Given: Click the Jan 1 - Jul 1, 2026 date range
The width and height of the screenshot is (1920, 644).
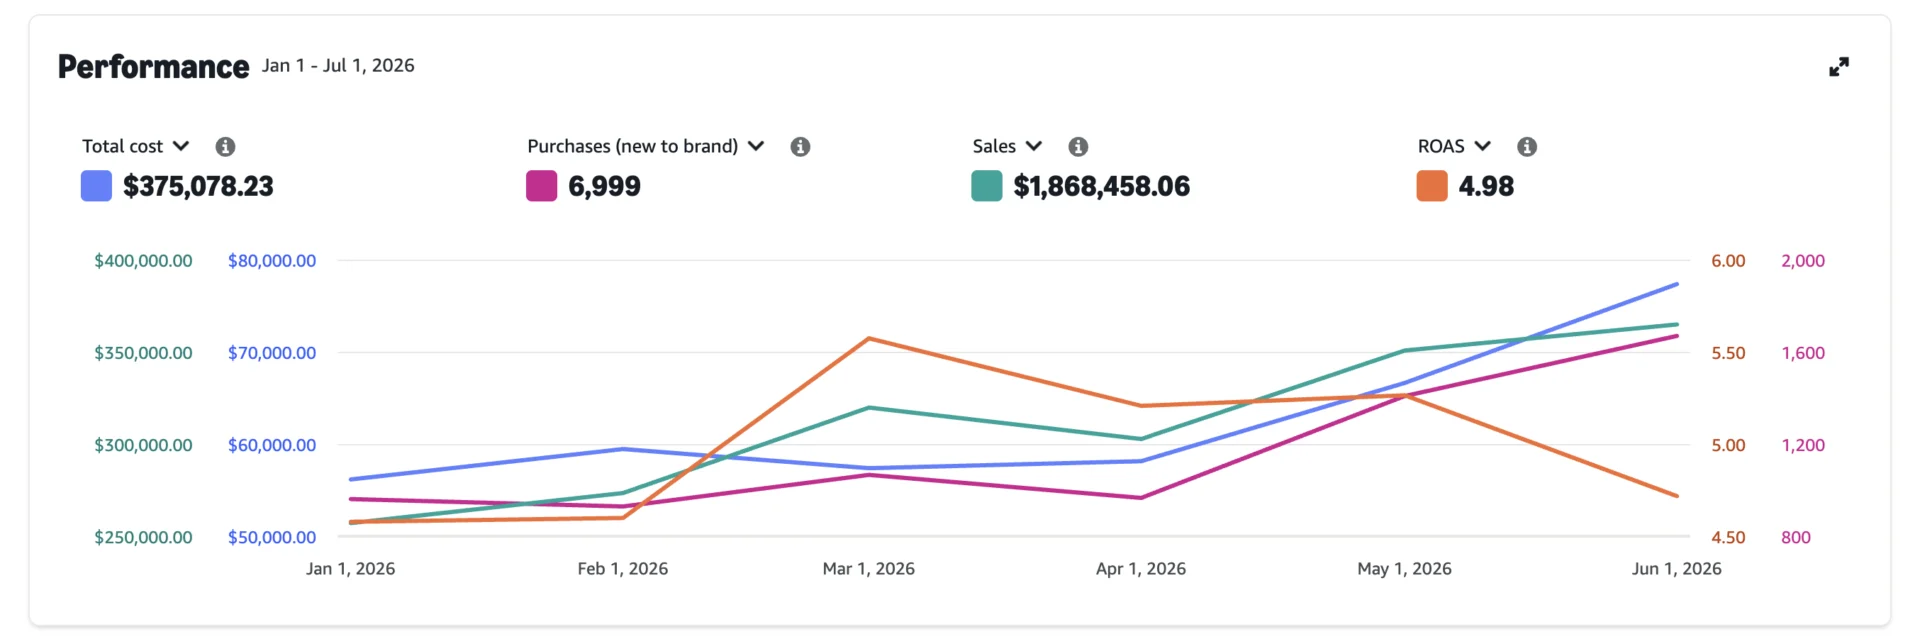Looking at the screenshot, I should tap(338, 66).
